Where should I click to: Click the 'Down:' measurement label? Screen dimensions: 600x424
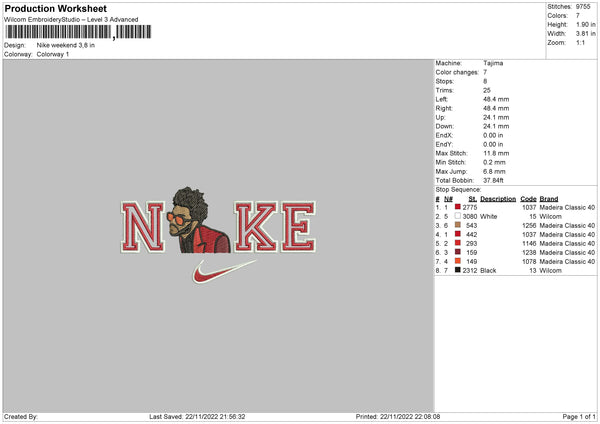point(444,126)
